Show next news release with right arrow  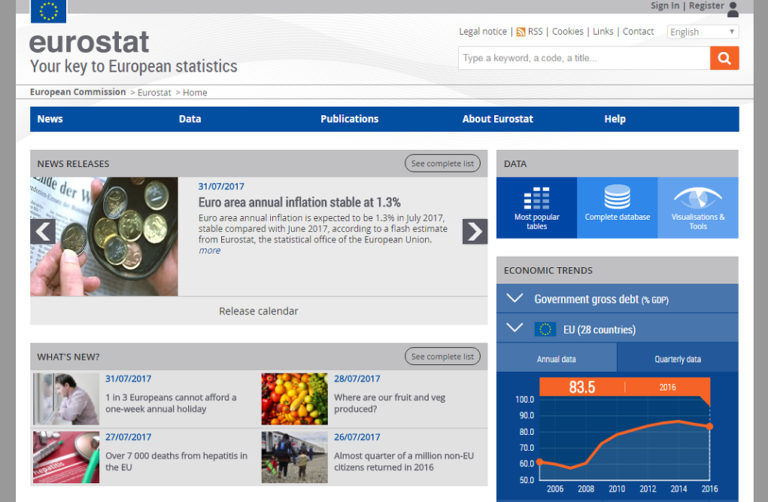(x=475, y=231)
